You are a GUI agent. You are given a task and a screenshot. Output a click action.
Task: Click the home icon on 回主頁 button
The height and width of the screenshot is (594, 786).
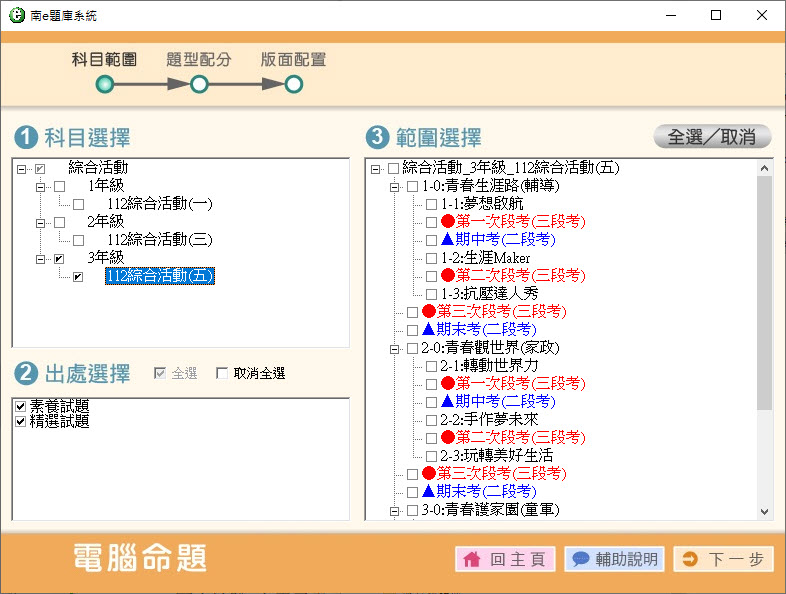[x=472, y=560]
